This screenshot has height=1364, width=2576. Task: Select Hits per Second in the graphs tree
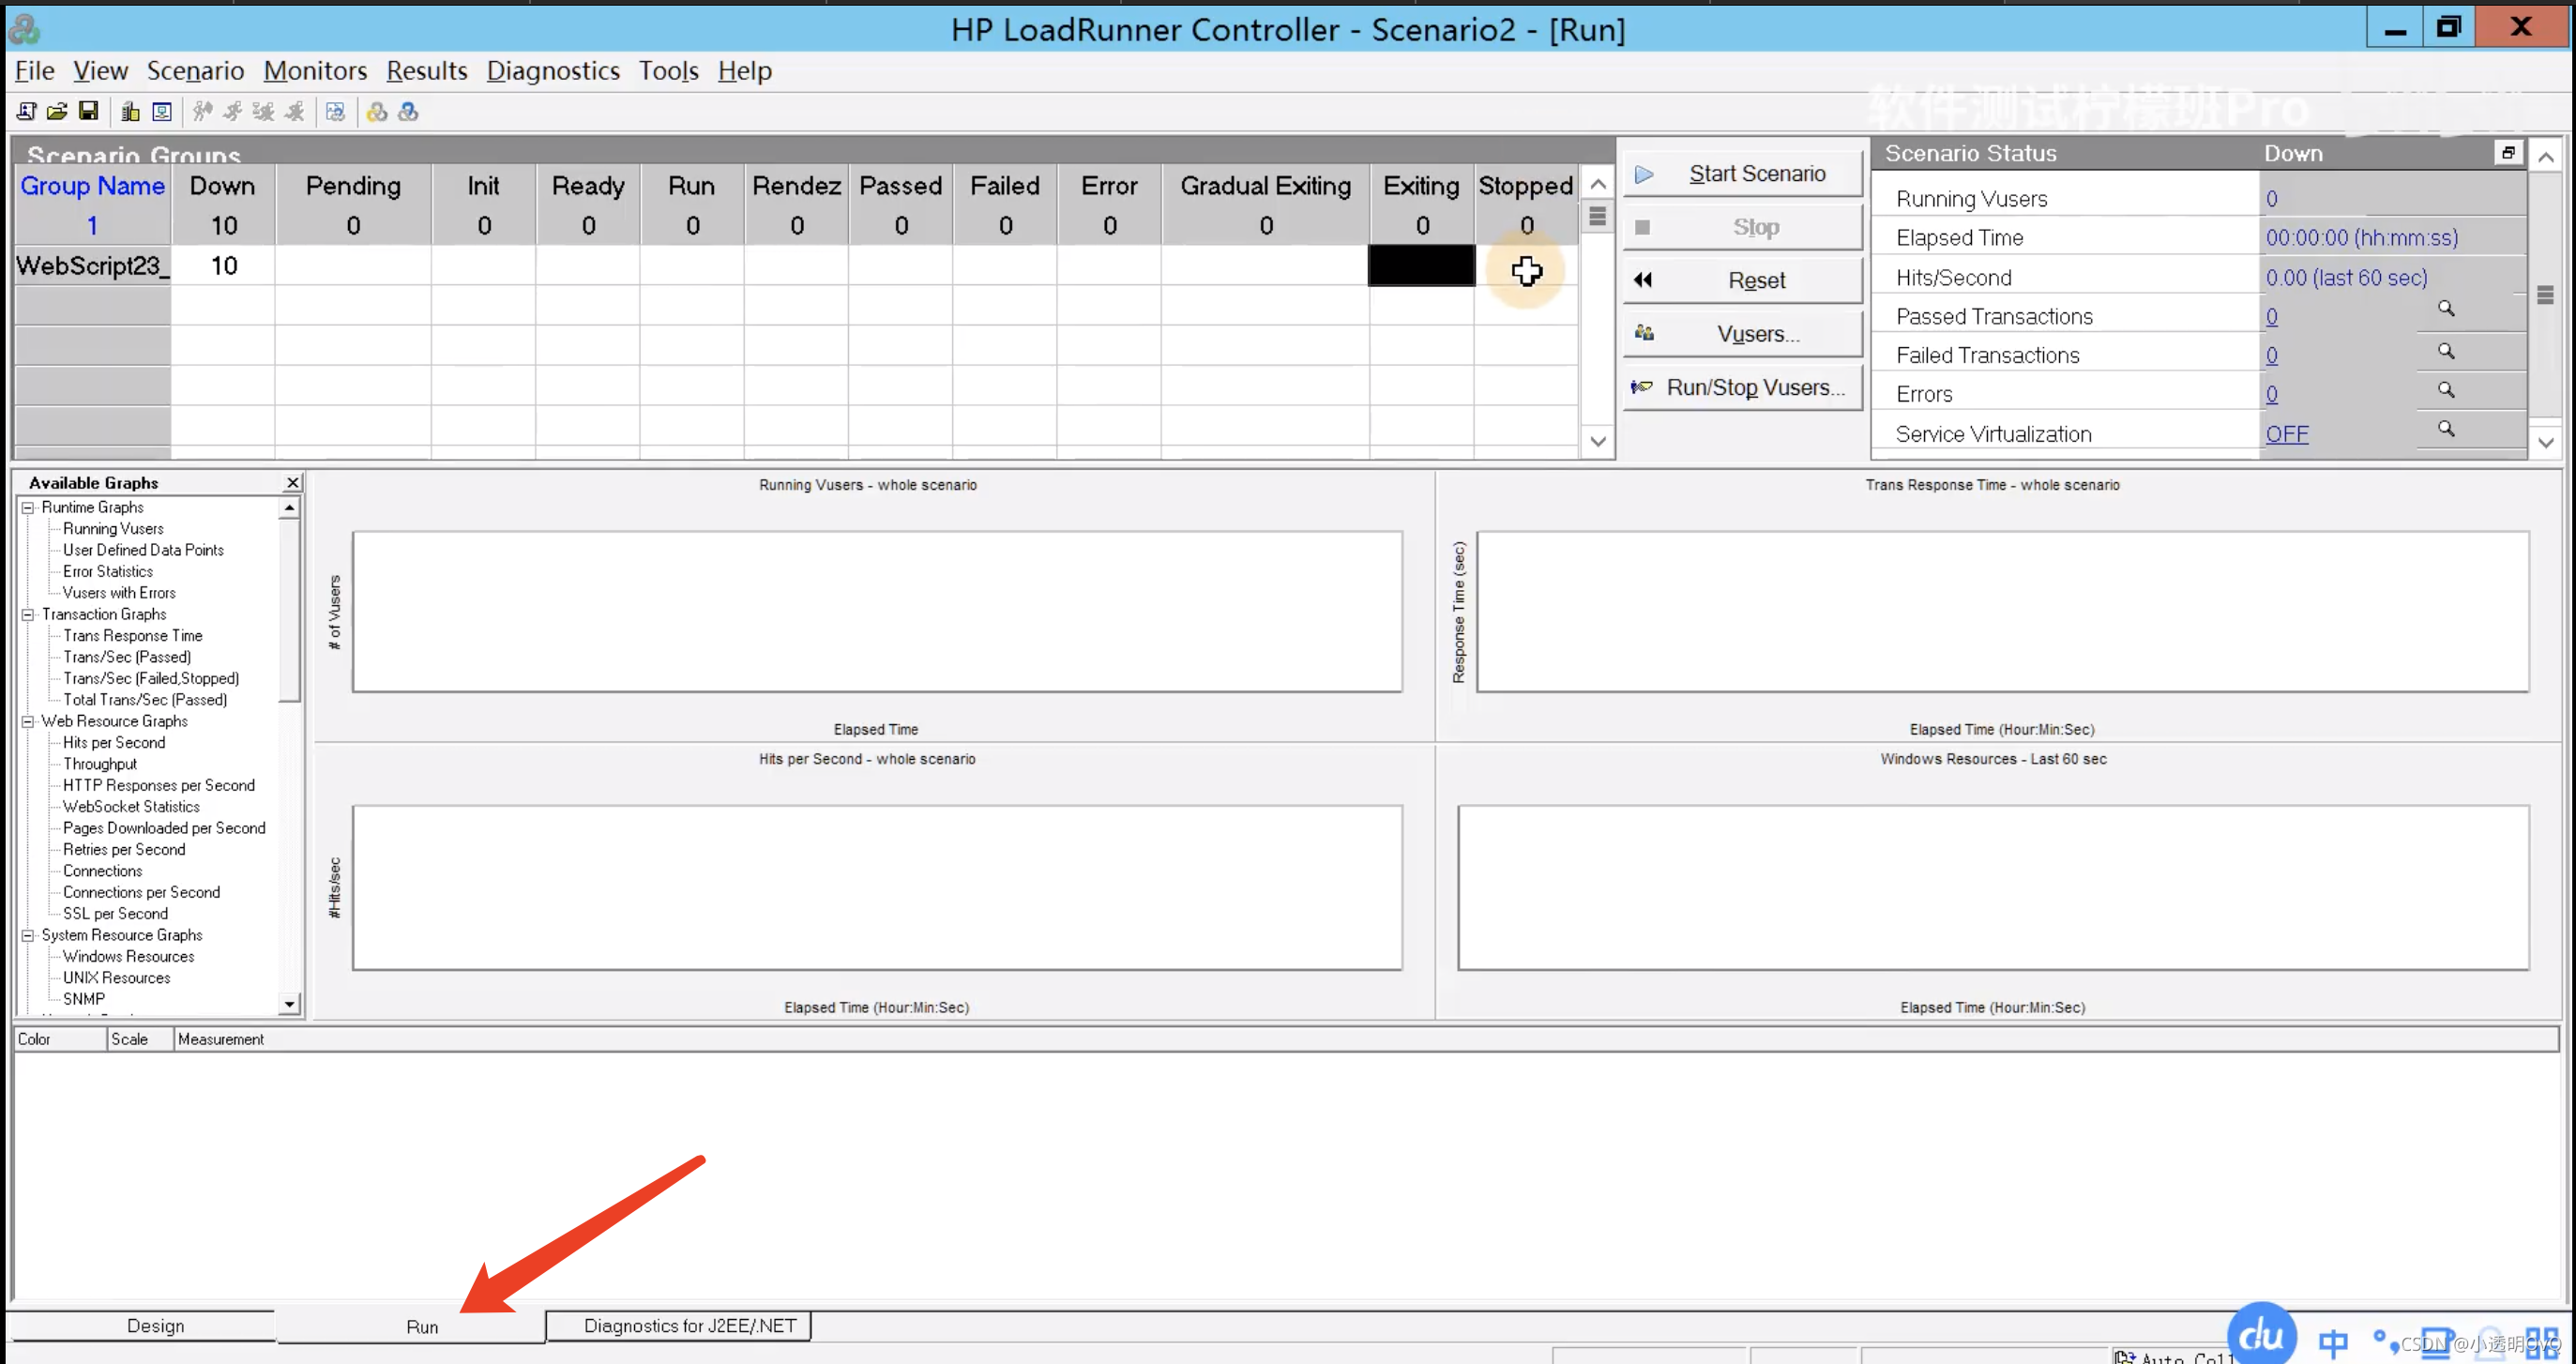click(x=114, y=743)
